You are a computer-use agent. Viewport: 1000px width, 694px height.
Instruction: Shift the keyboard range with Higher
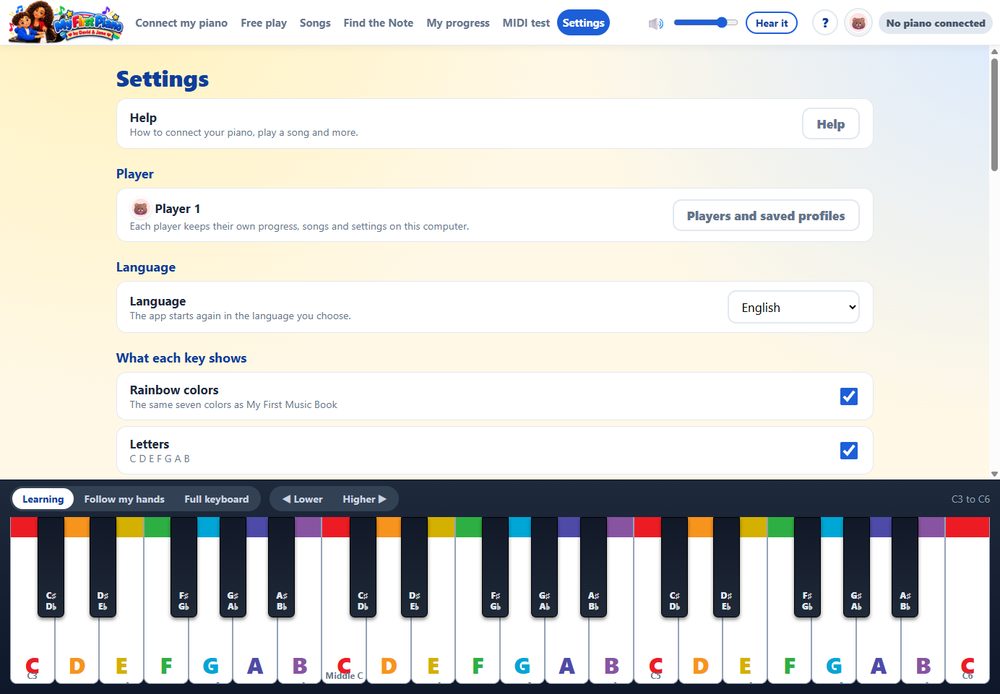click(364, 499)
